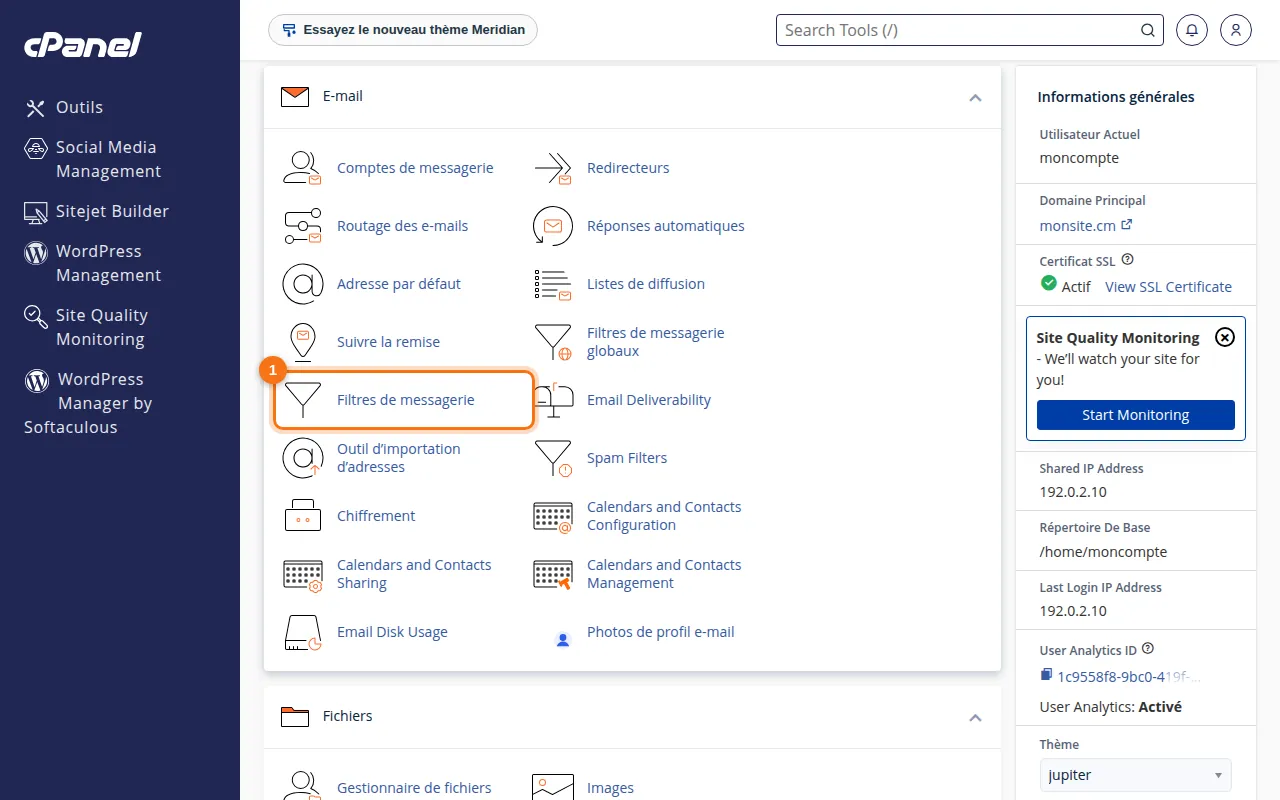Click the cPanel logo
1280x800 pixels.
click(83, 45)
